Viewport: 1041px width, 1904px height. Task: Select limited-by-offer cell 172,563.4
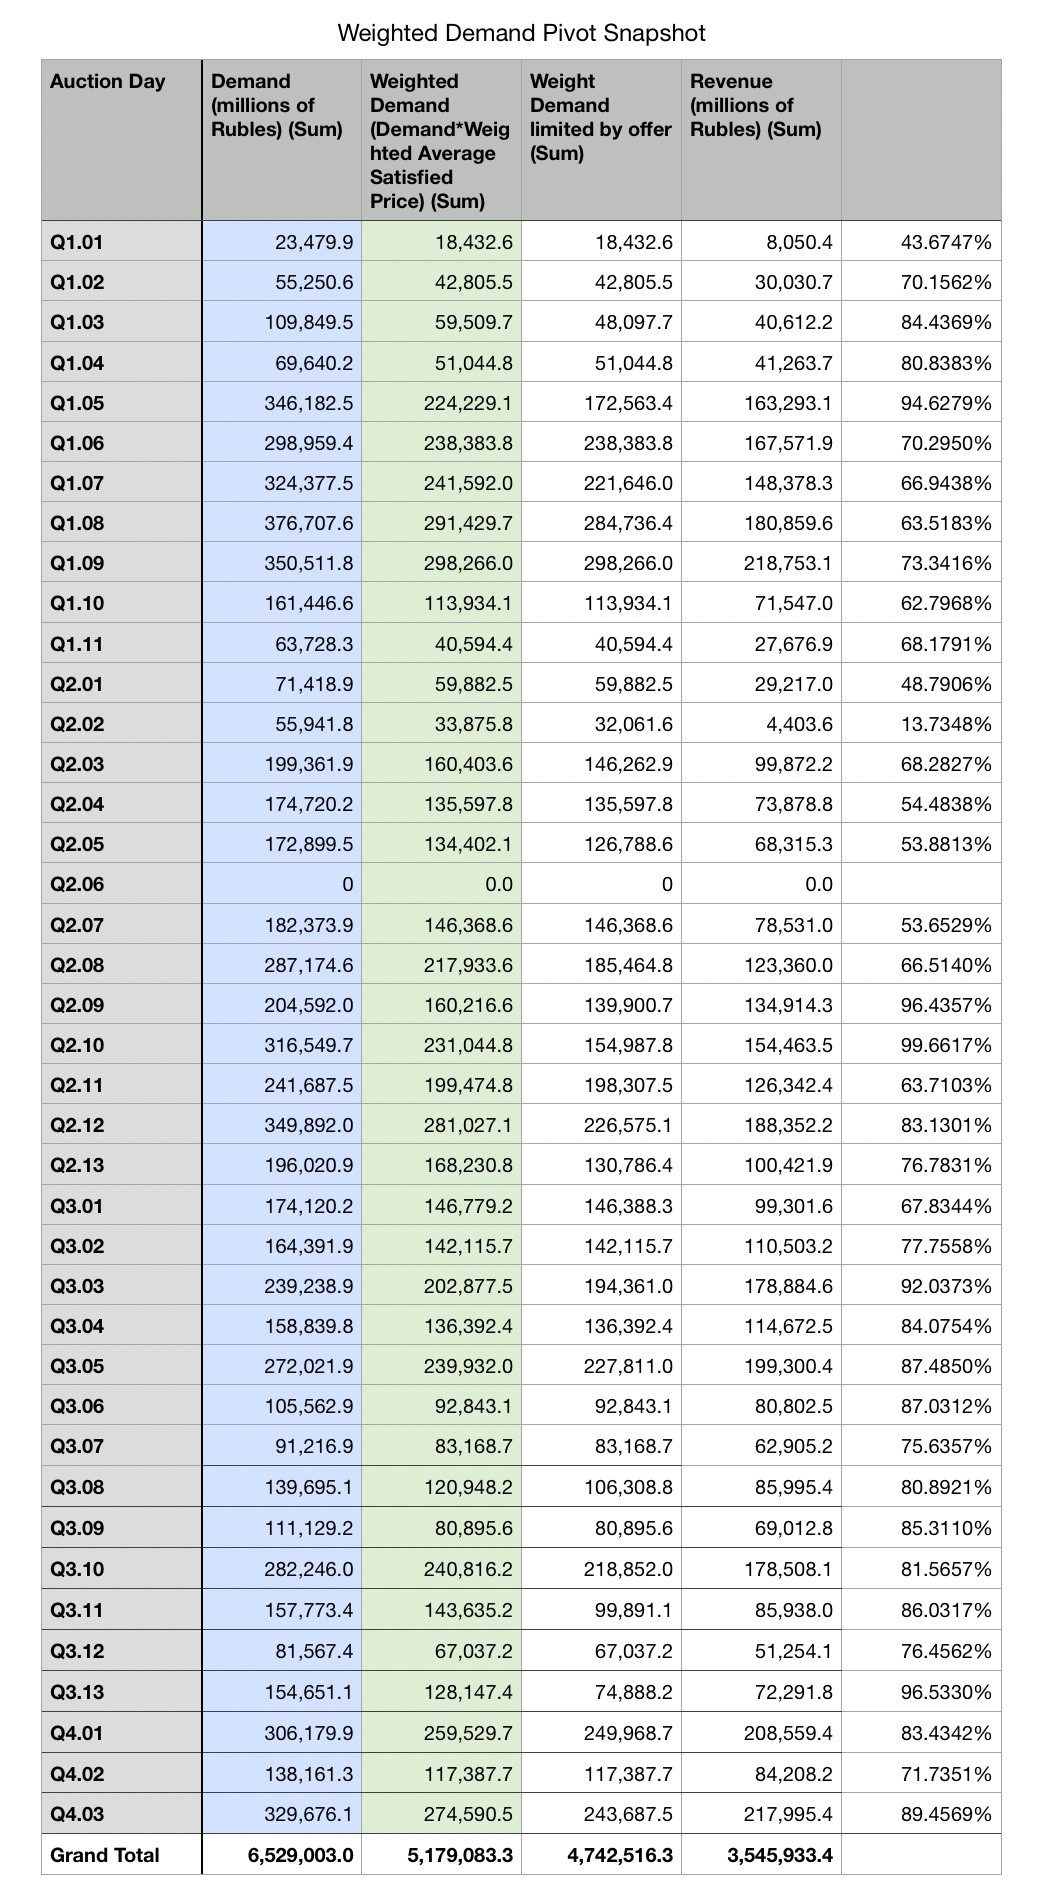602,403
